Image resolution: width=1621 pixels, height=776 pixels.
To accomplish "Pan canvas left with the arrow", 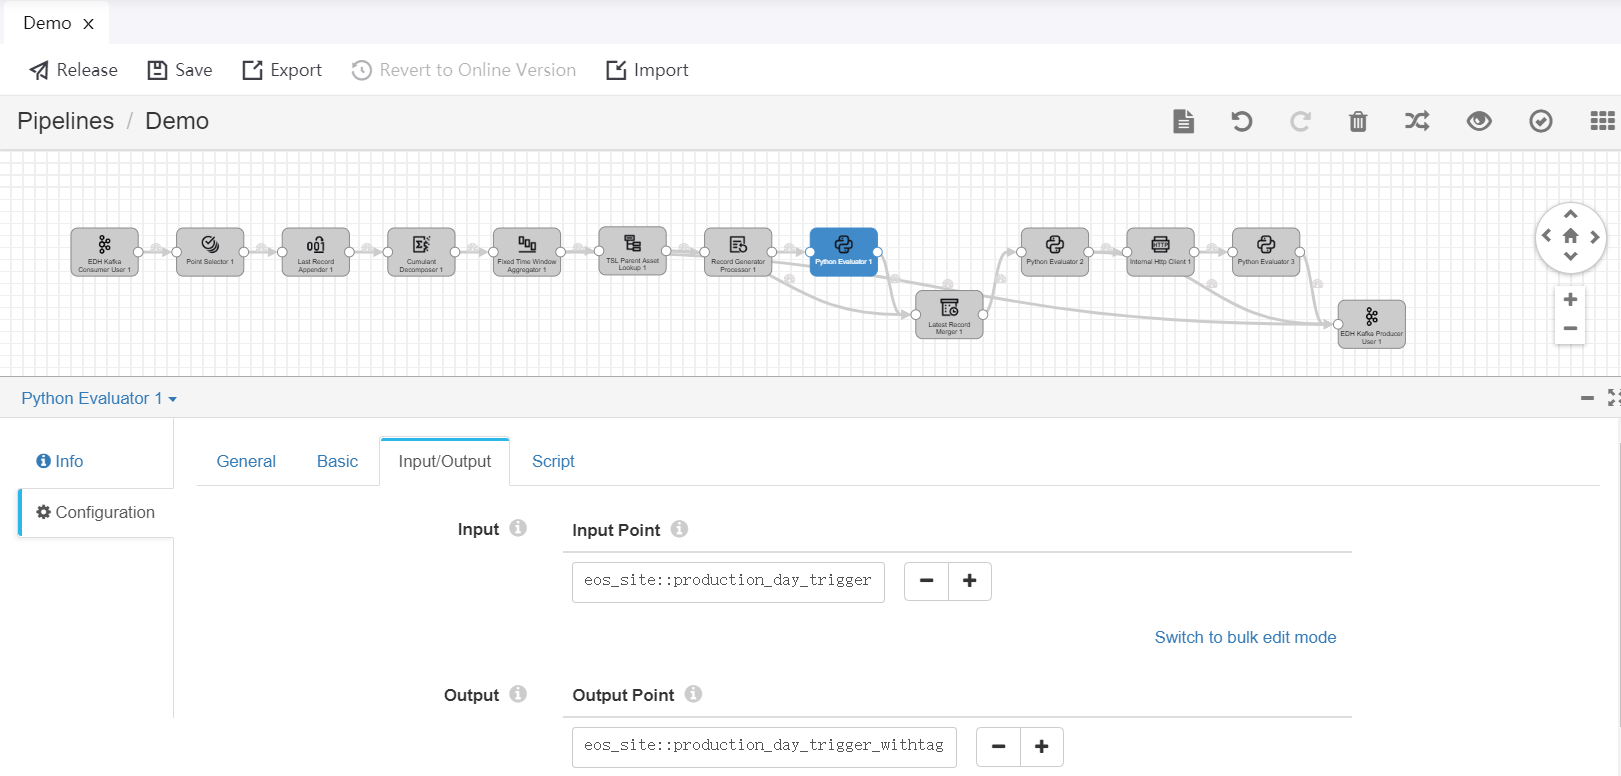I will (1547, 236).
